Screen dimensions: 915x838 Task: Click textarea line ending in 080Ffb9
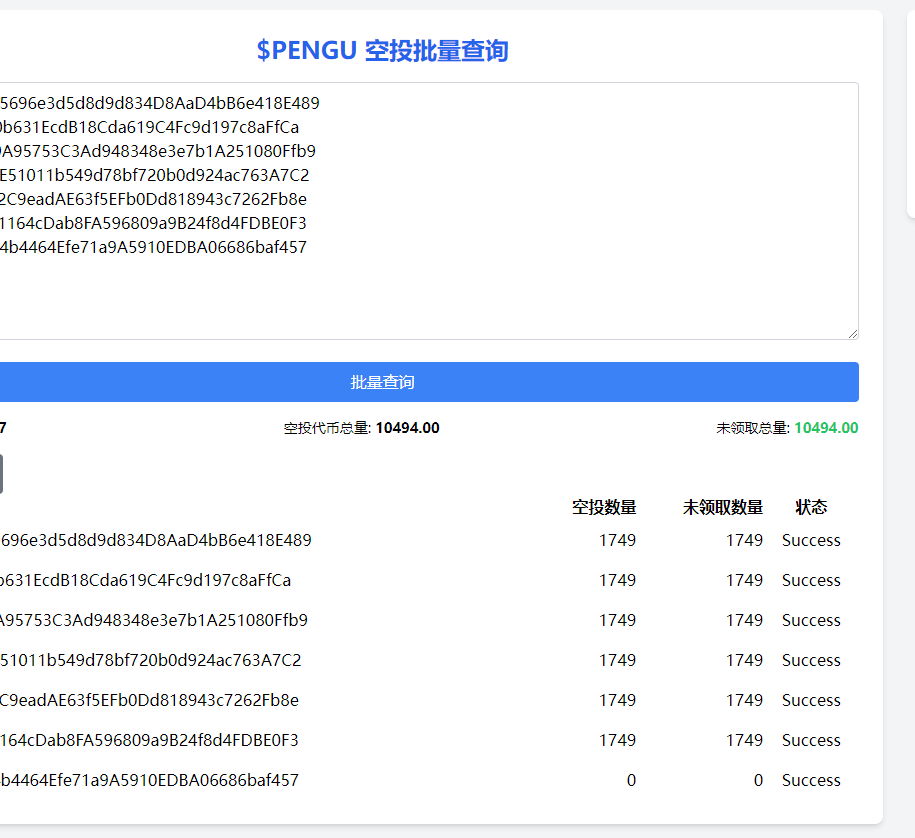click(158, 151)
